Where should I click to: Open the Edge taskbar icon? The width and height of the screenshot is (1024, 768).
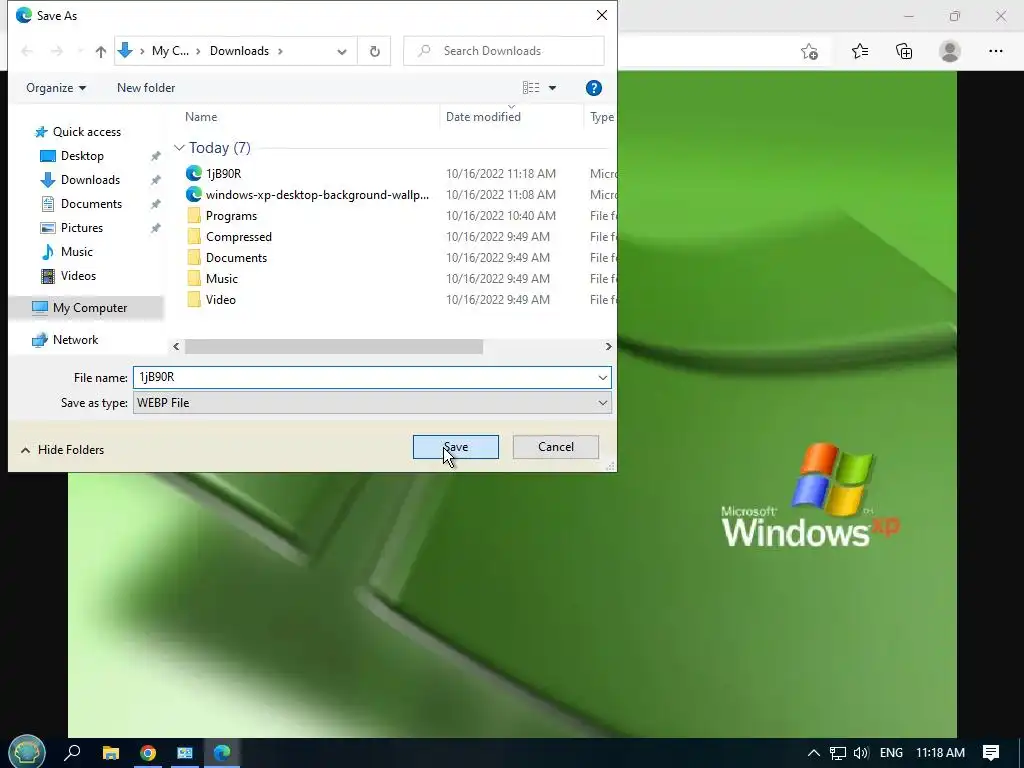pos(222,753)
